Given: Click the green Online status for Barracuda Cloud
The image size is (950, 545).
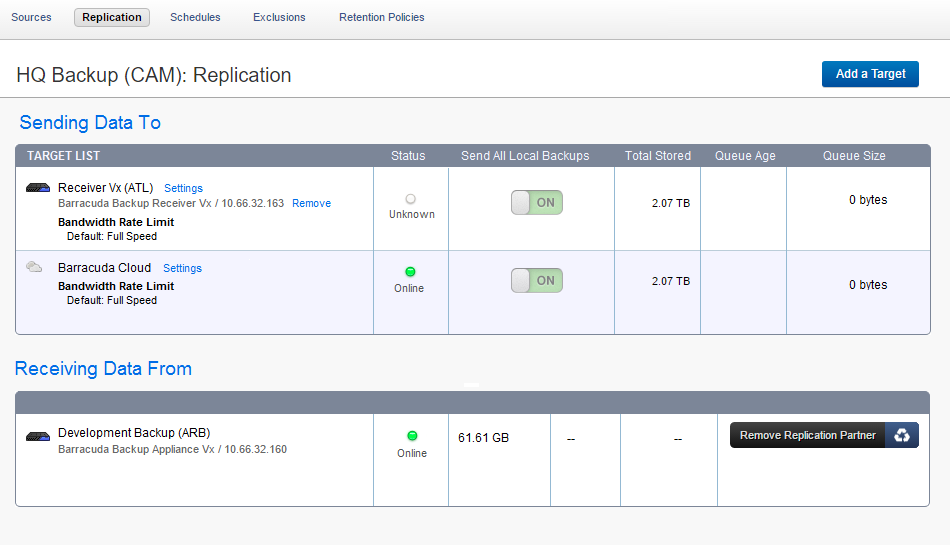Looking at the screenshot, I should coord(410,272).
